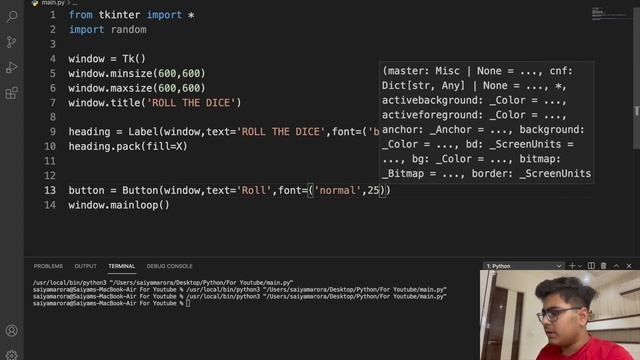
Task: Switch to the PROBLEMS tab
Action: point(48,266)
